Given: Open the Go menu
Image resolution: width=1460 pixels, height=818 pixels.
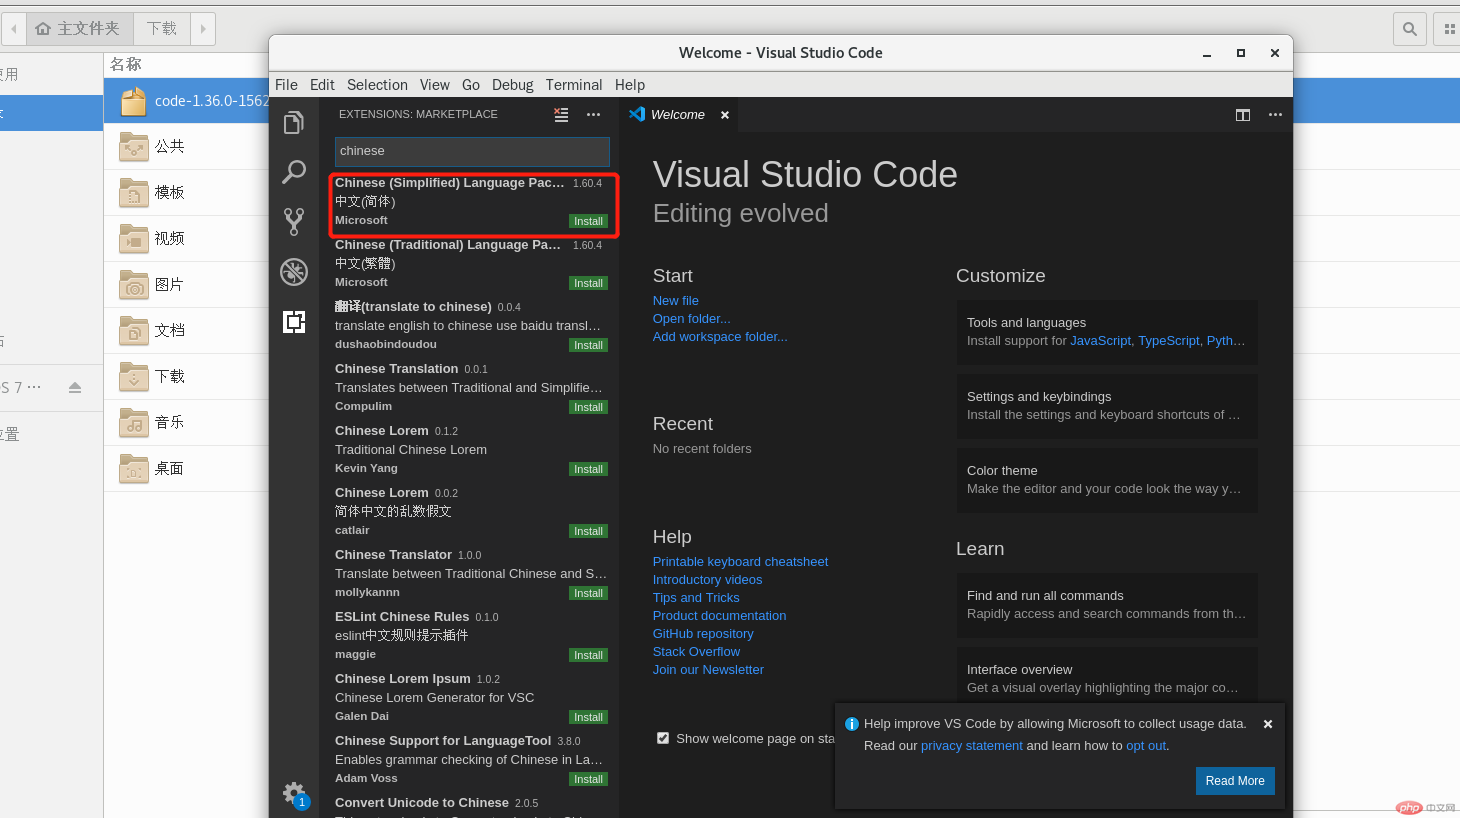Looking at the screenshot, I should [471, 85].
